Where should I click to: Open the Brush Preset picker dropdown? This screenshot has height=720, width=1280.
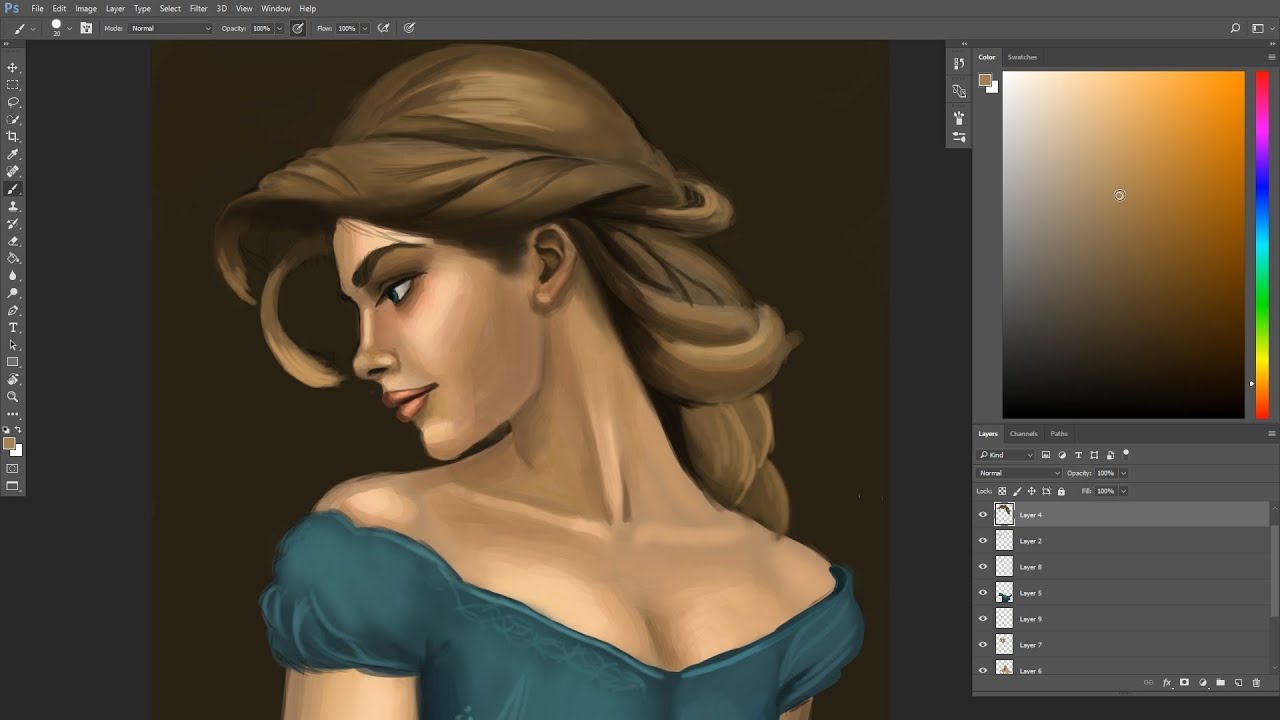click(69, 28)
